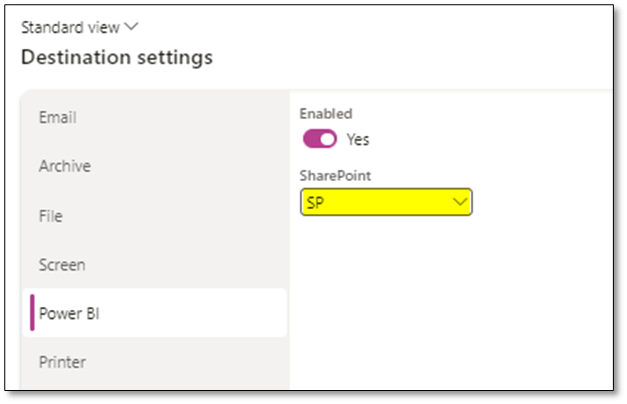This screenshot has width=627, height=404.
Task: Click the Destination settings heading
Action: click(116, 57)
